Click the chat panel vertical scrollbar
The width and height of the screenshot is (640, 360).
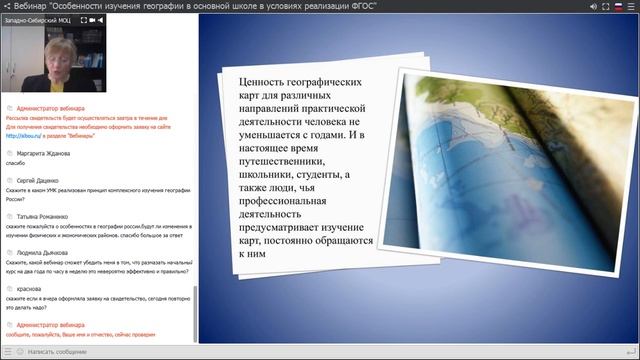click(x=195, y=313)
